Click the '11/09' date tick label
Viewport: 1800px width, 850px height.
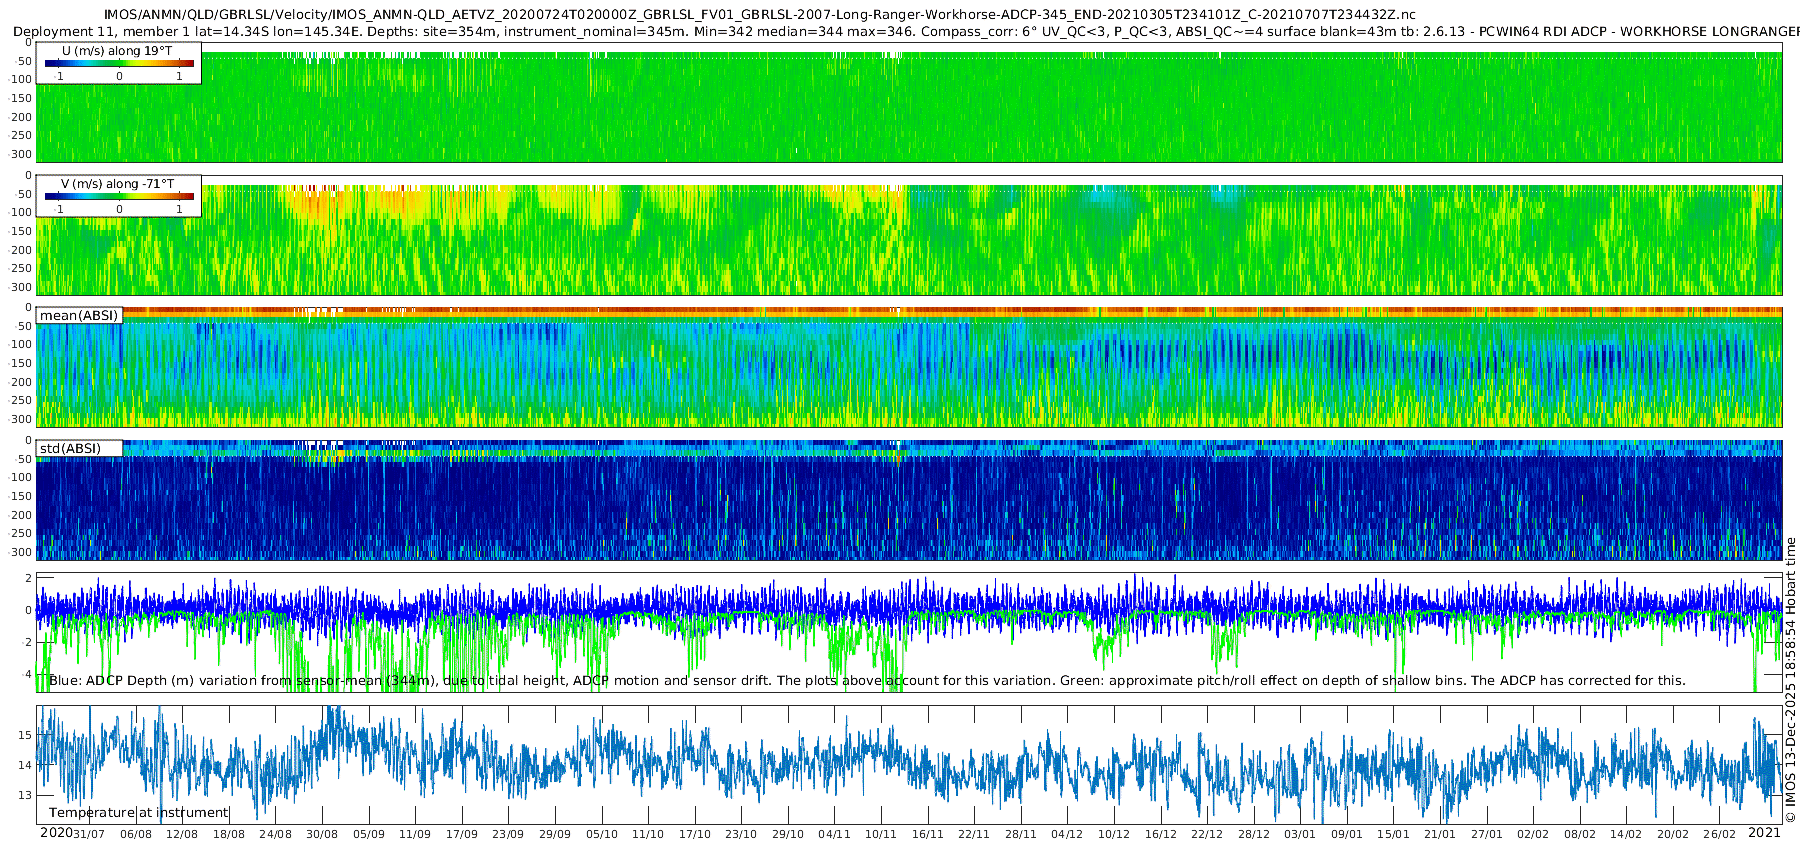(415, 834)
